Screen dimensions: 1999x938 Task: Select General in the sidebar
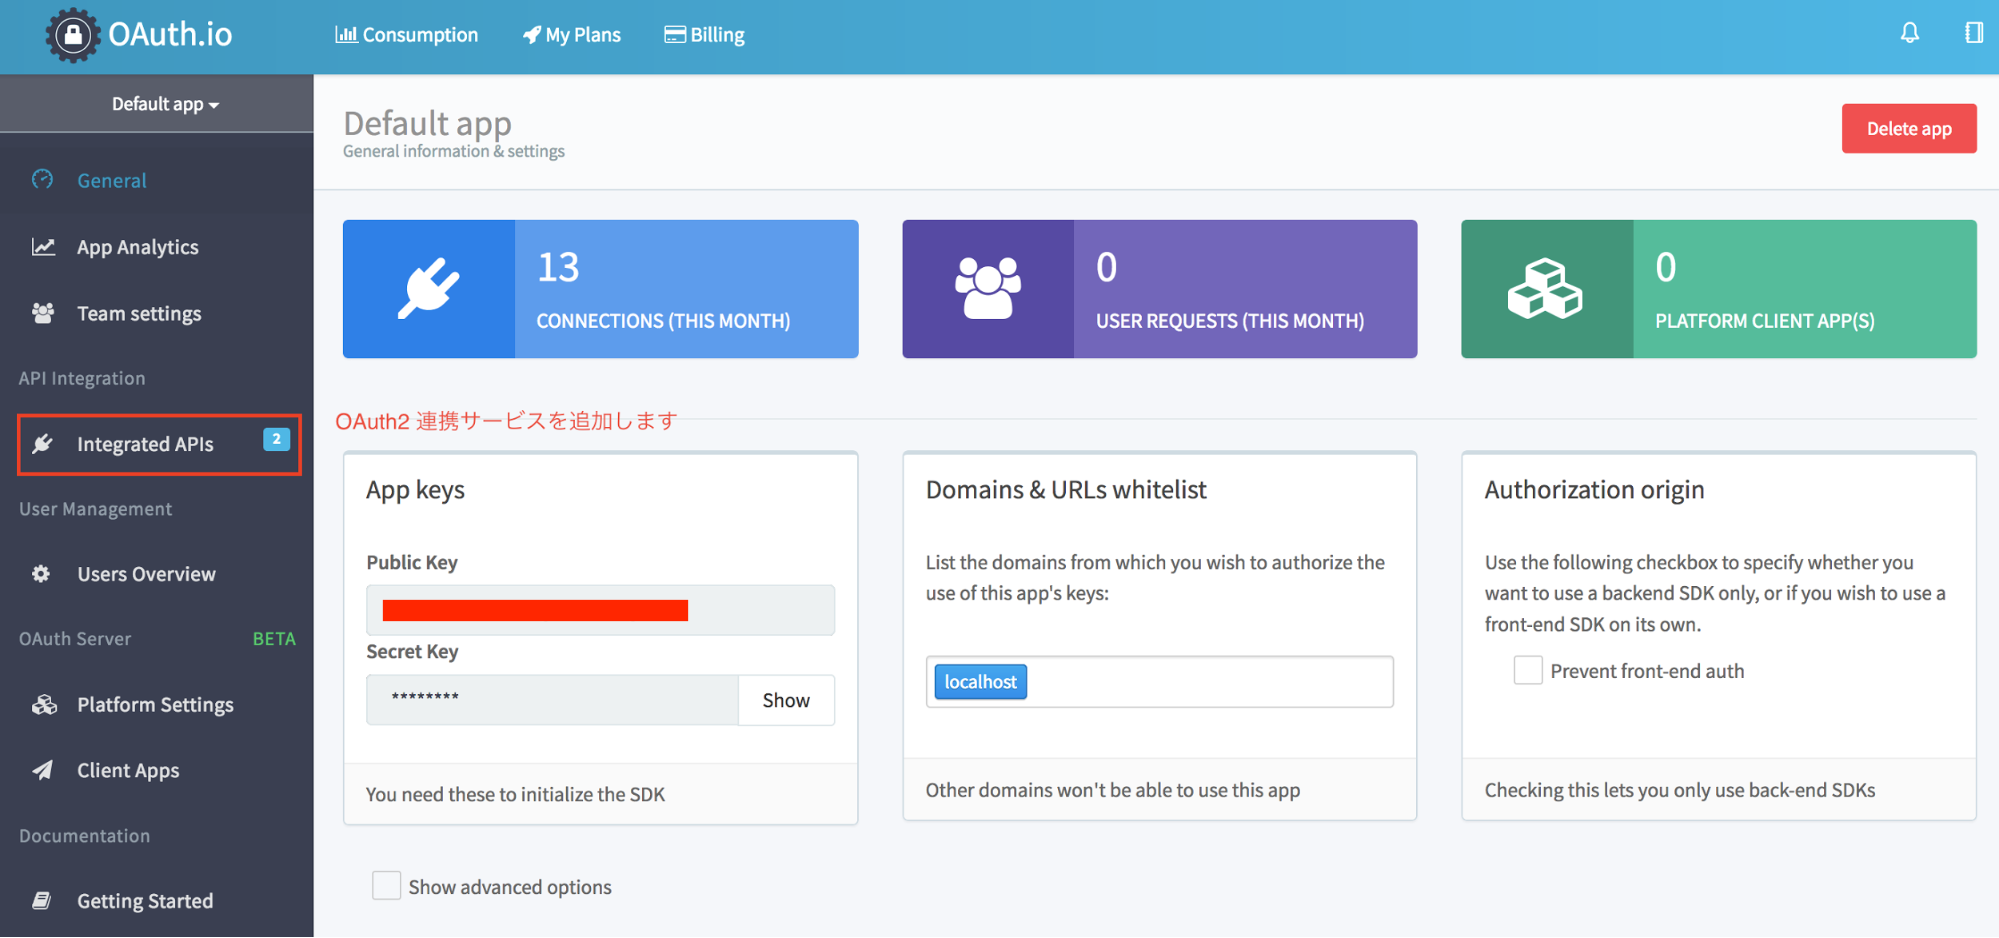pyautogui.click(x=157, y=181)
